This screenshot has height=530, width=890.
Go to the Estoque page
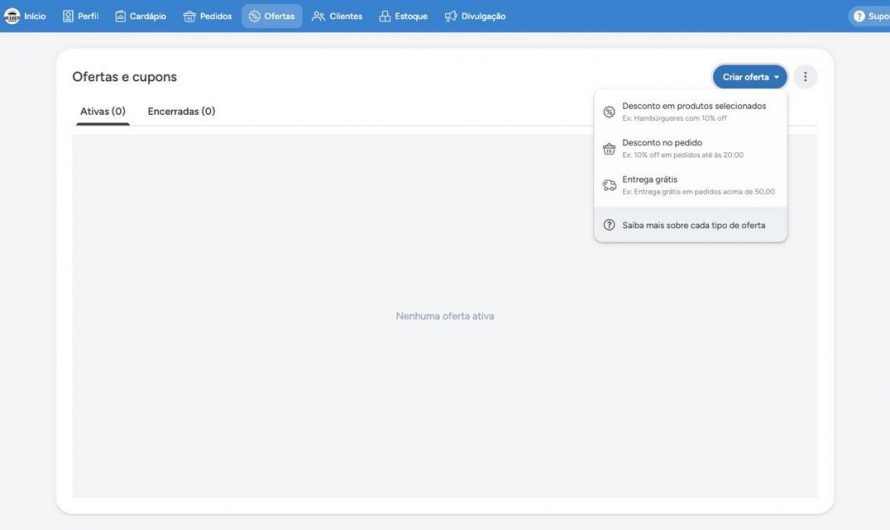click(403, 16)
